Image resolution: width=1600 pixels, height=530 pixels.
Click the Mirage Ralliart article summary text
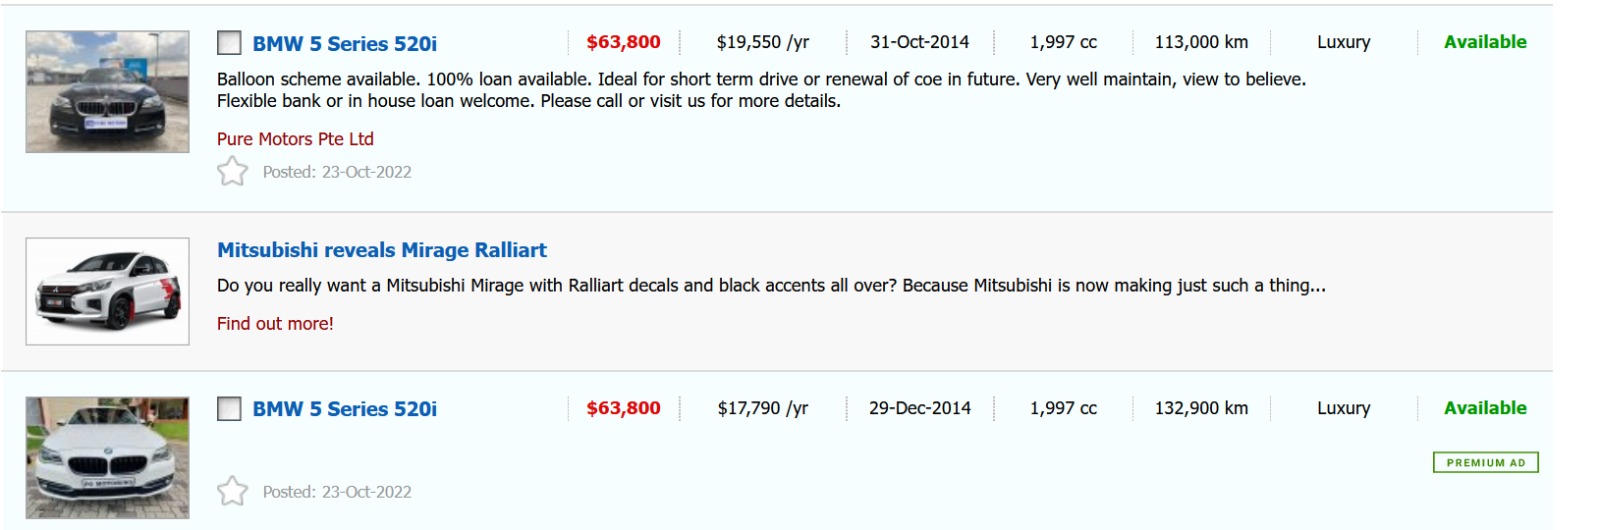tap(770, 286)
